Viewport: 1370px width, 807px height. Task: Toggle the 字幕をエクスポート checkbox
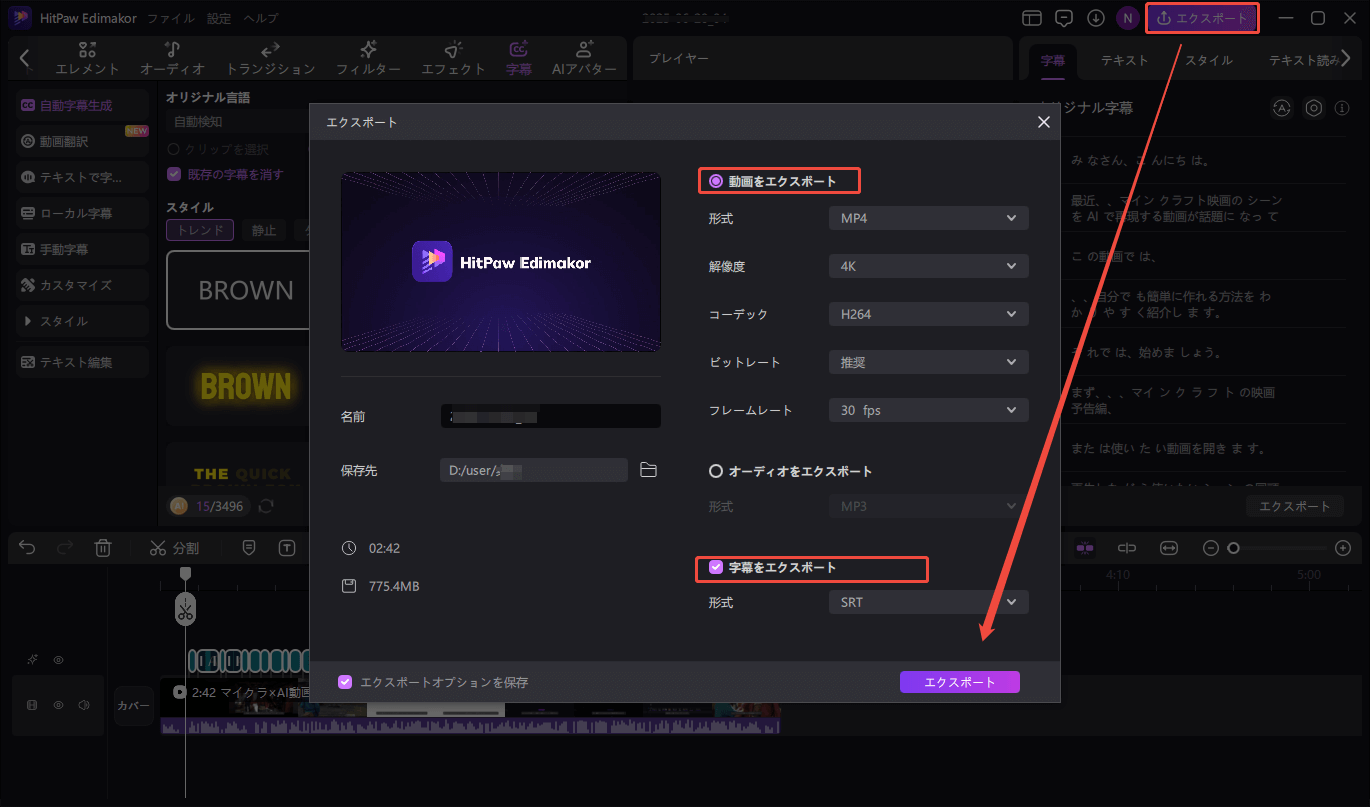pos(716,567)
